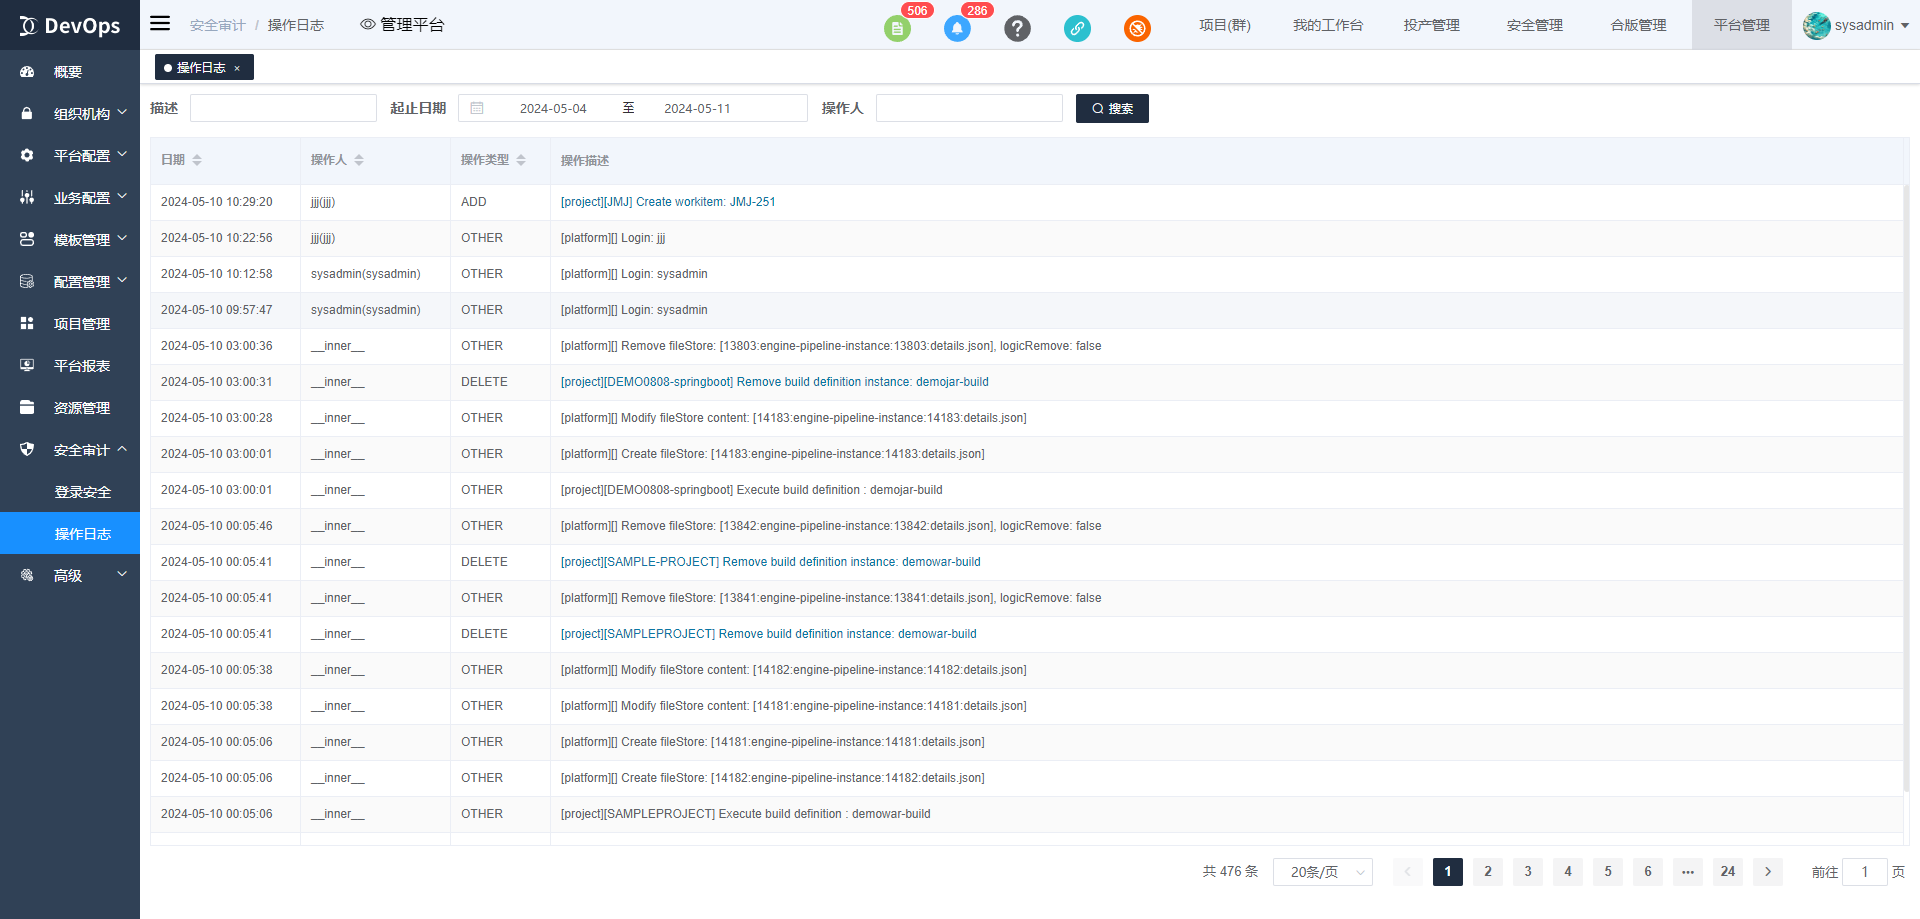Open the 20条/页 page size dropdown
Screen dimensions: 1920x919
(x=1322, y=872)
